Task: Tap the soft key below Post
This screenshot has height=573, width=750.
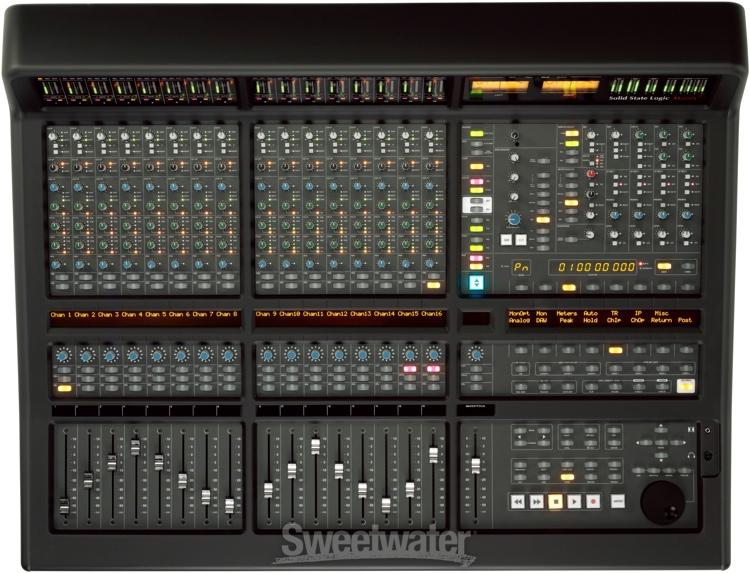Action: click(x=686, y=350)
